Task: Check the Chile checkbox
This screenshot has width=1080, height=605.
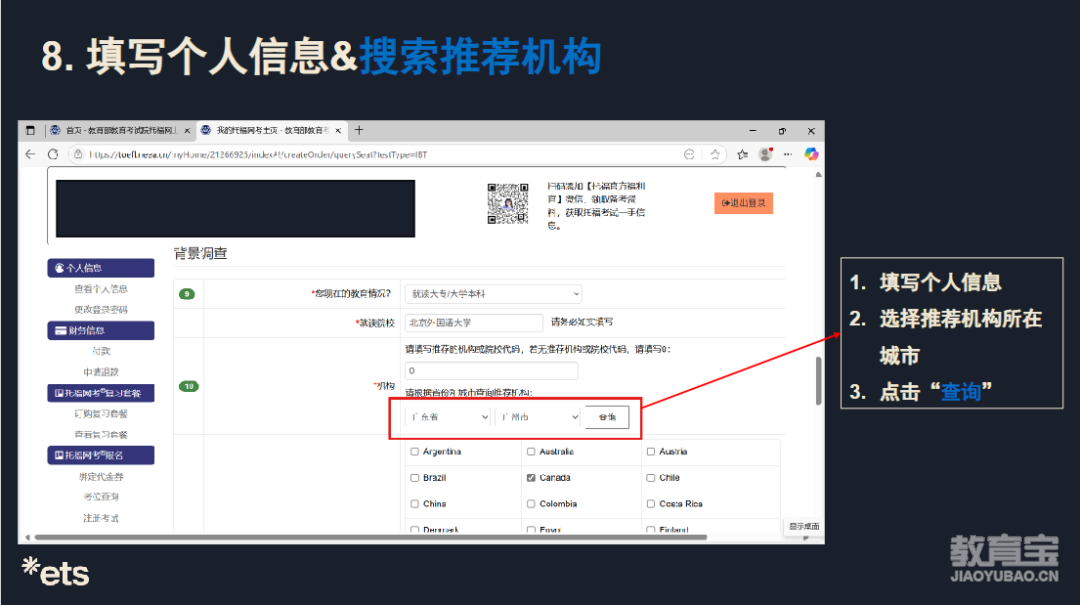Action: point(651,478)
